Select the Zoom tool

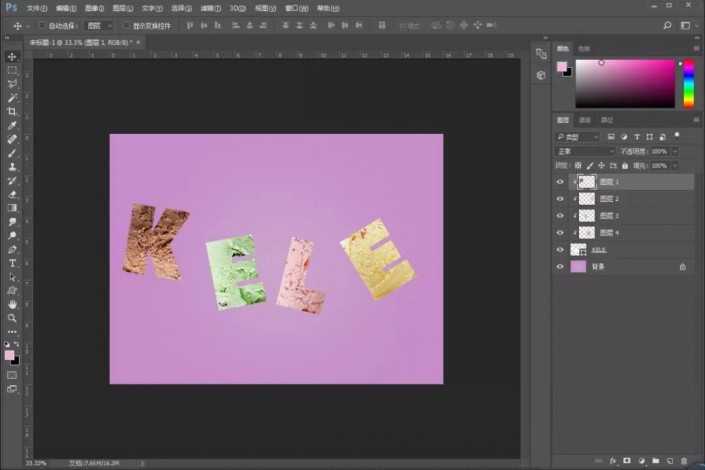click(x=12, y=318)
